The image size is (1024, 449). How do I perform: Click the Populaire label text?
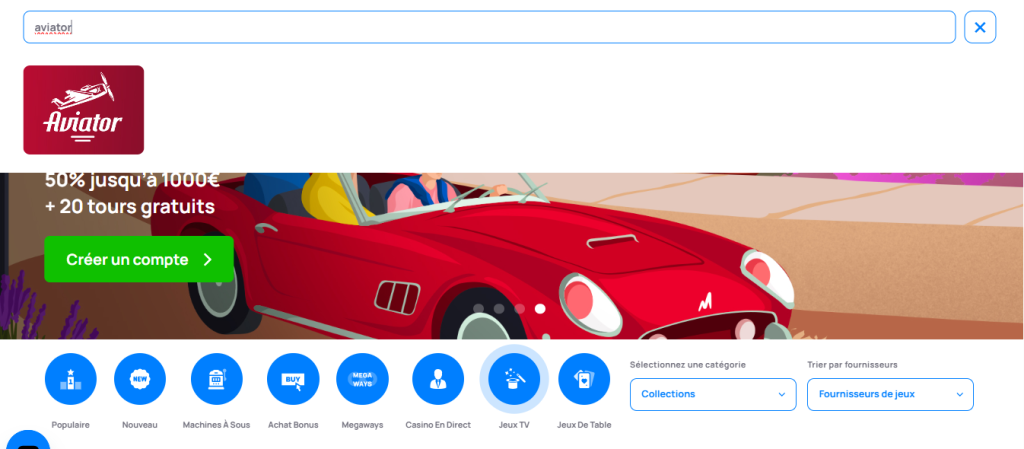coord(71,425)
